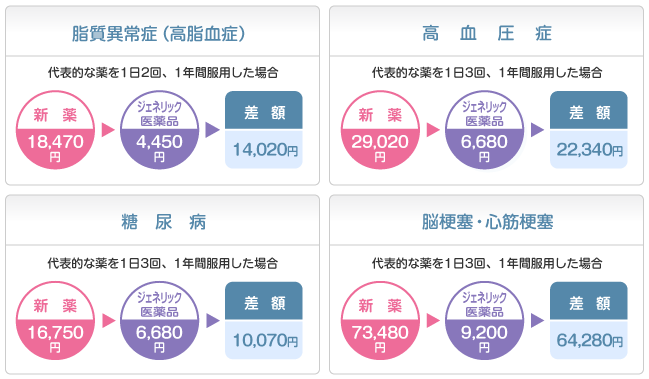Select the 脳梗塞・心筋梗塞 heading
The height and width of the screenshot is (379, 649).
[487, 222]
